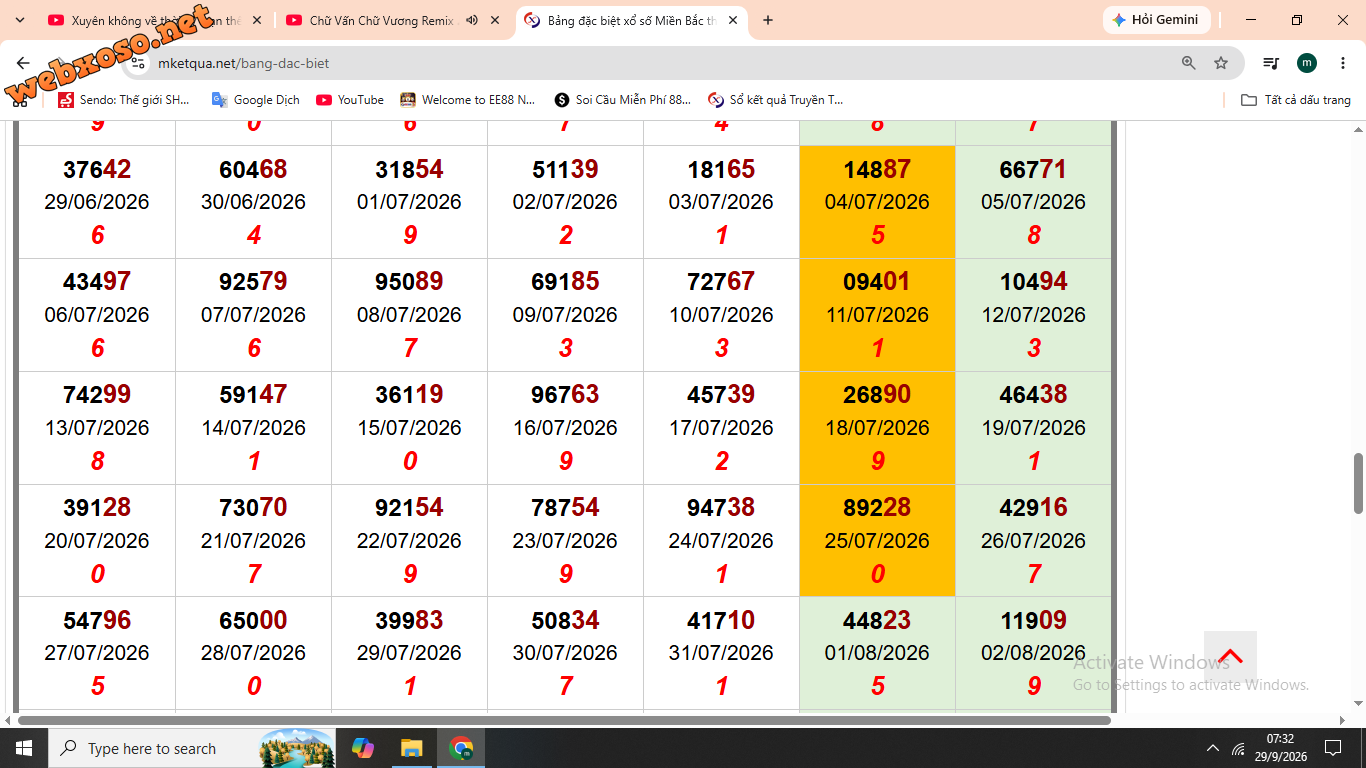Viewport: 1366px width, 768px height.
Task: Click the Type here to search box
Action: 194,748
